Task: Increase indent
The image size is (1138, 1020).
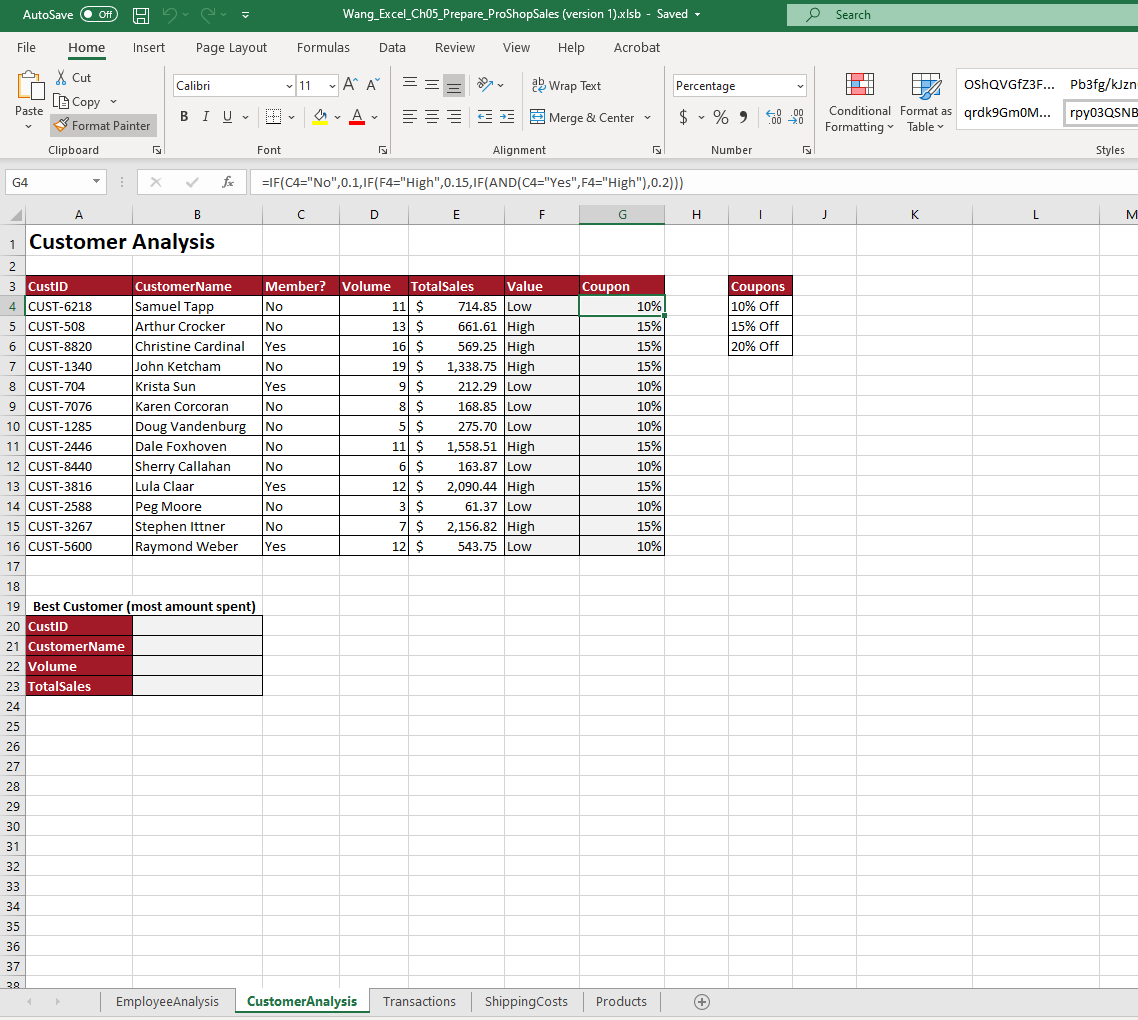Action: 507,117
